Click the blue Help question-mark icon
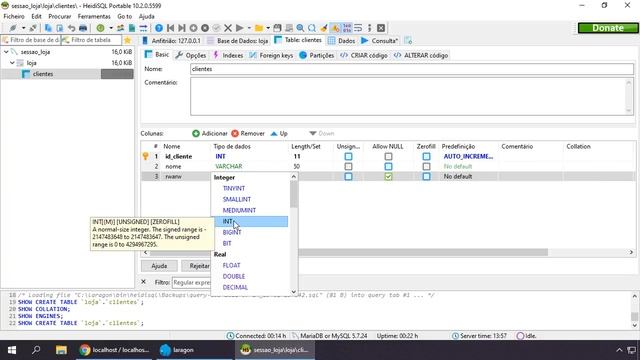Image resolution: width=640 pixels, height=360 pixels. [x=159, y=28]
